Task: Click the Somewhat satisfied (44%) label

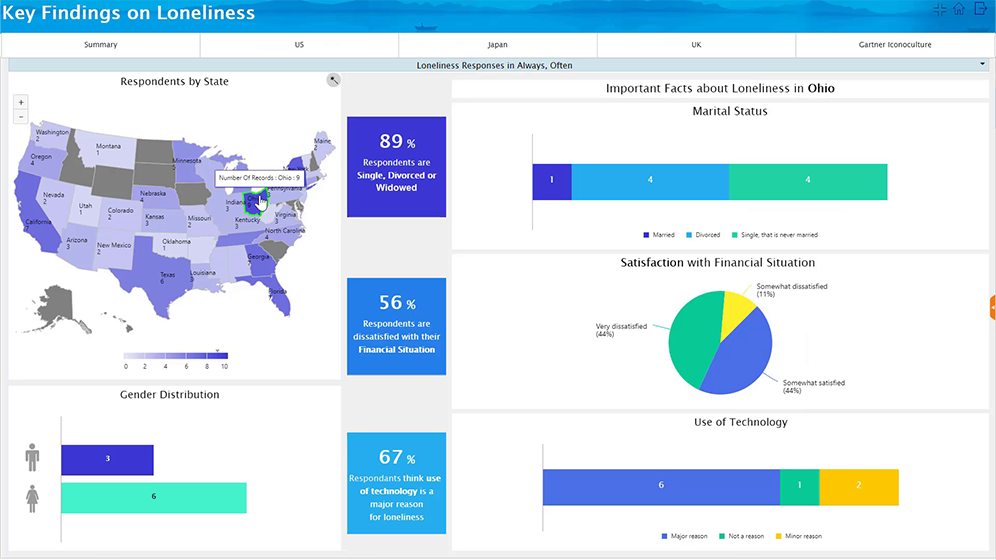Action: pyautogui.click(x=814, y=387)
